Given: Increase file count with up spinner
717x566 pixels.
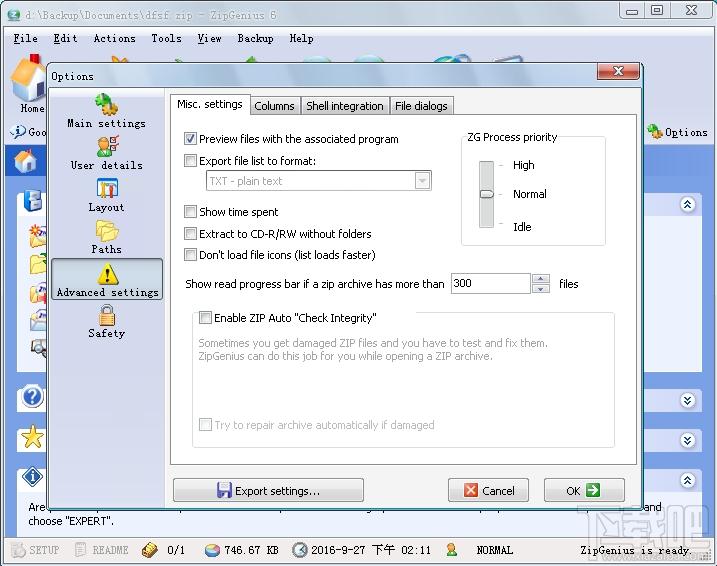Looking at the screenshot, I should (x=541, y=279).
